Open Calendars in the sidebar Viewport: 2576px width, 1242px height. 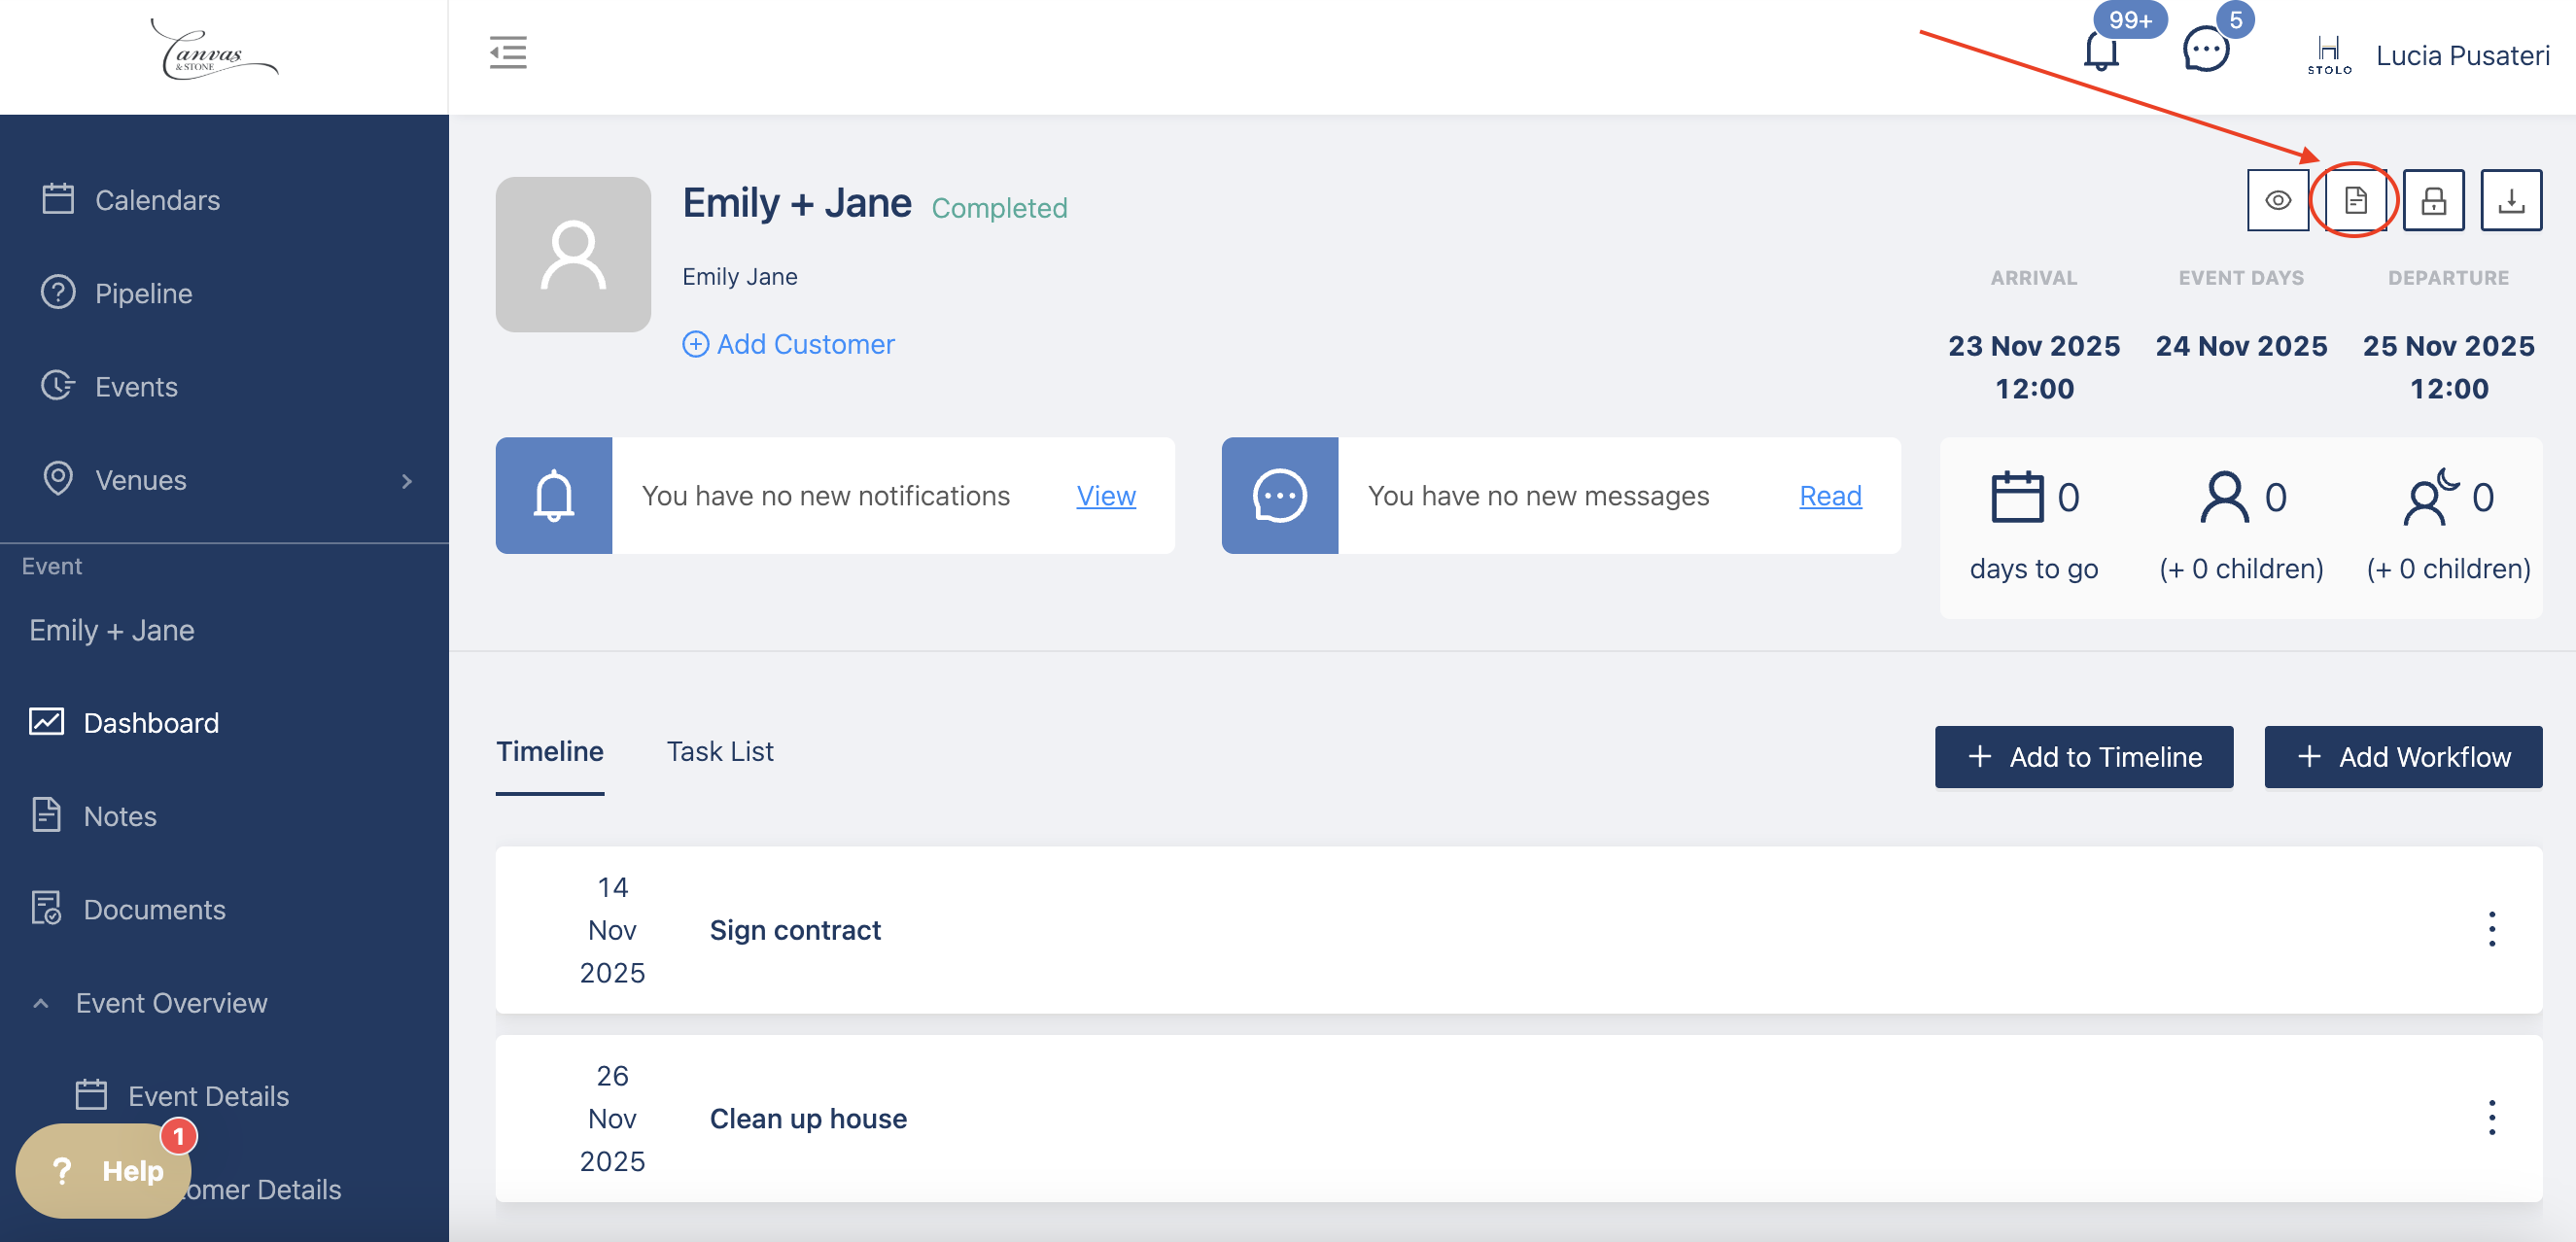(157, 200)
